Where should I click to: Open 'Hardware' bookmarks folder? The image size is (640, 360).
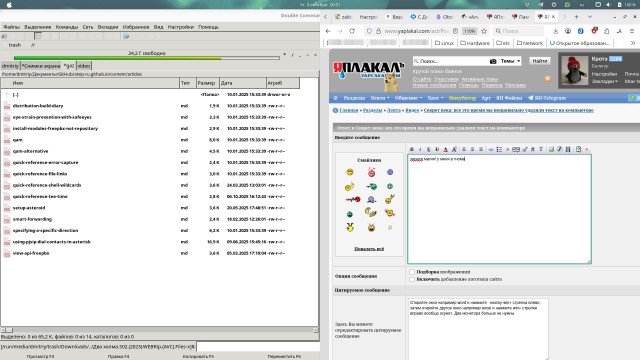pos(475,43)
